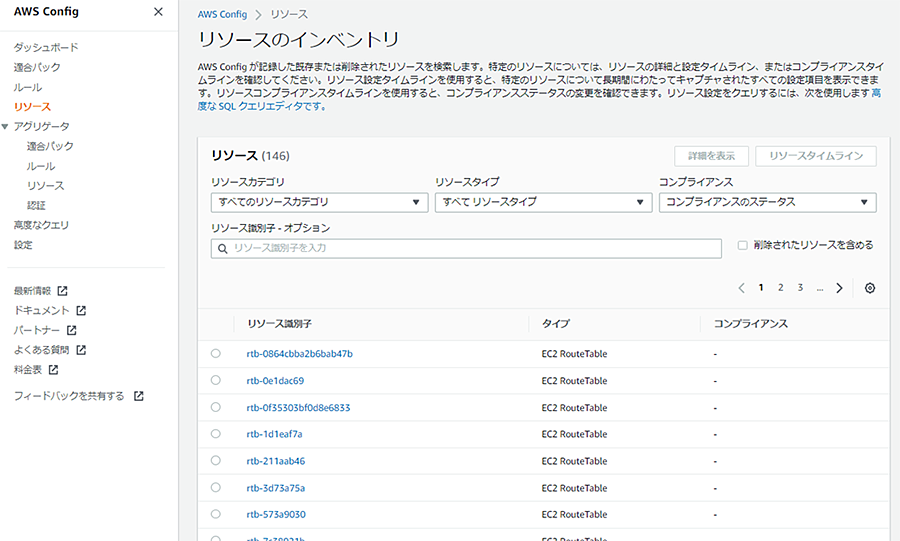Select radio for rtb-1d1eaf7a
This screenshot has height=541, width=900.
[x=216, y=434]
